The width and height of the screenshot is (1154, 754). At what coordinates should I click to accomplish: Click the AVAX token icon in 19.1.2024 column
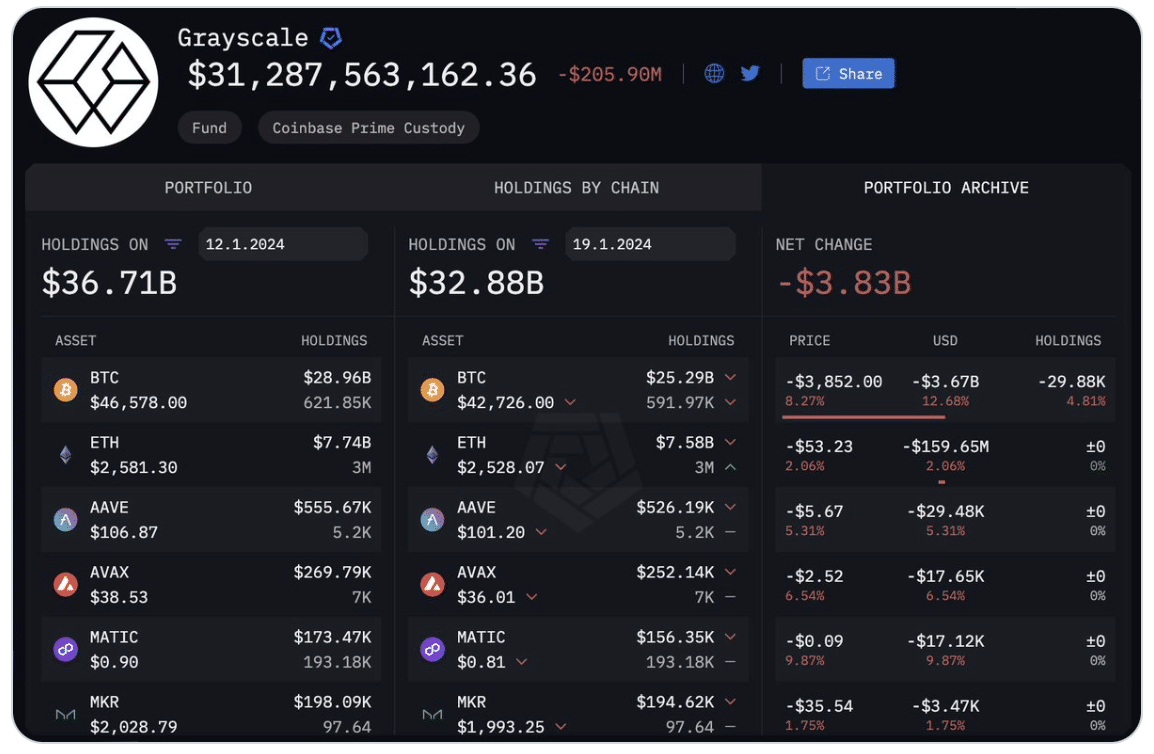tap(432, 585)
